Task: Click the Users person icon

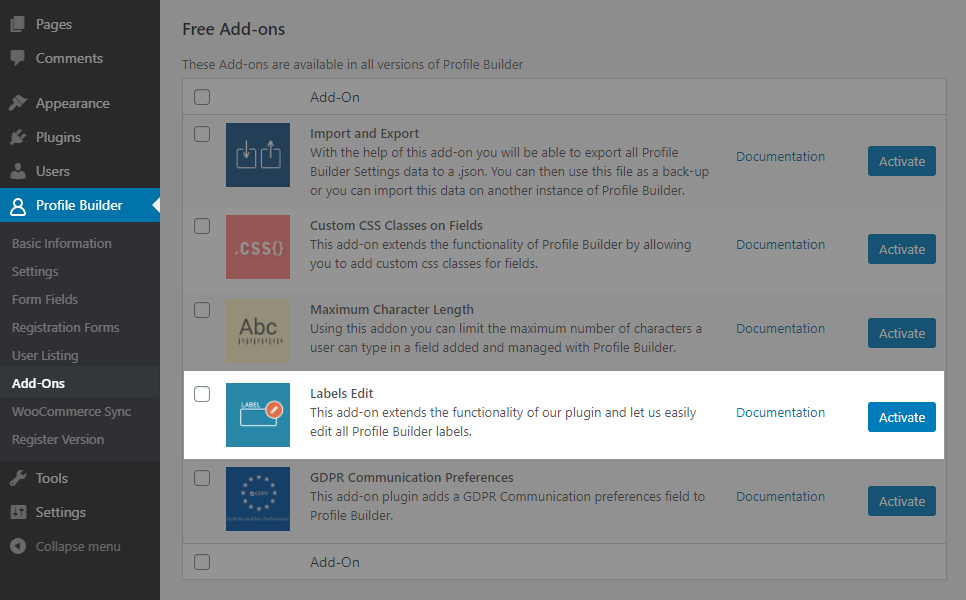Action: [18, 171]
